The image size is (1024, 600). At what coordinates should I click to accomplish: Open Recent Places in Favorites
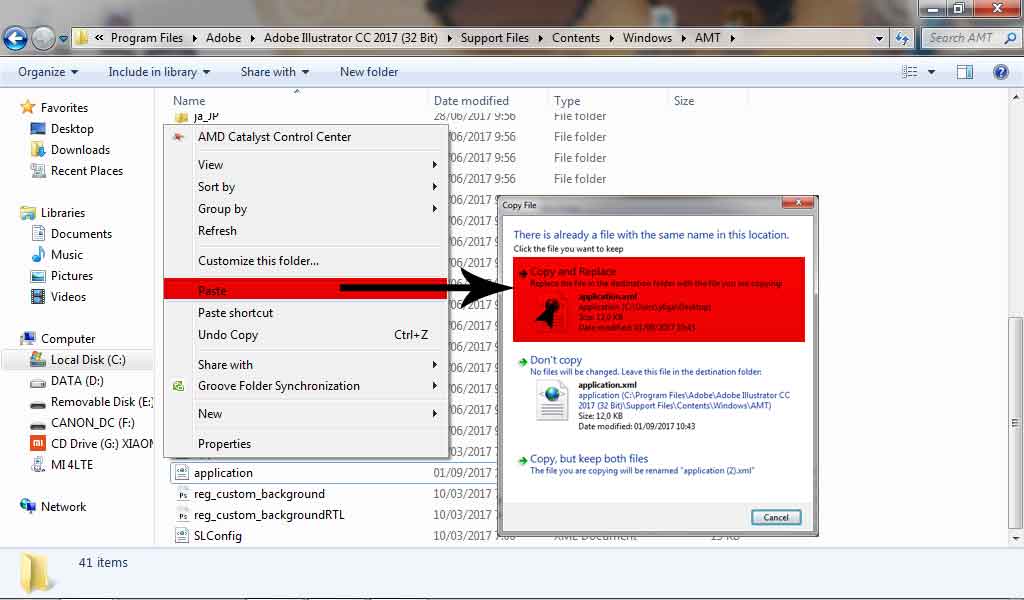coord(87,170)
